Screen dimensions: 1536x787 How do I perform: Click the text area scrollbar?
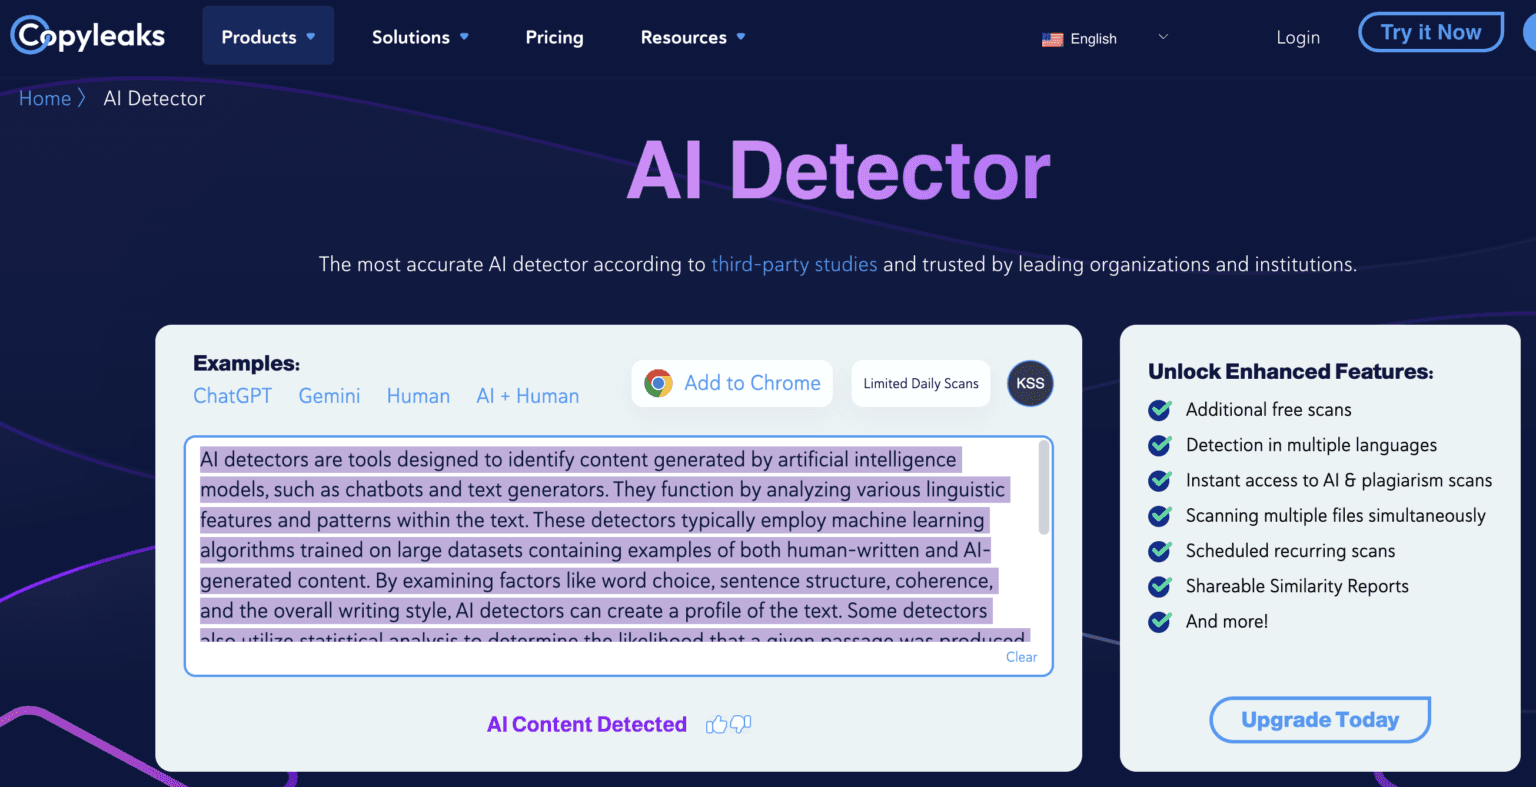click(x=1044, y=488)
